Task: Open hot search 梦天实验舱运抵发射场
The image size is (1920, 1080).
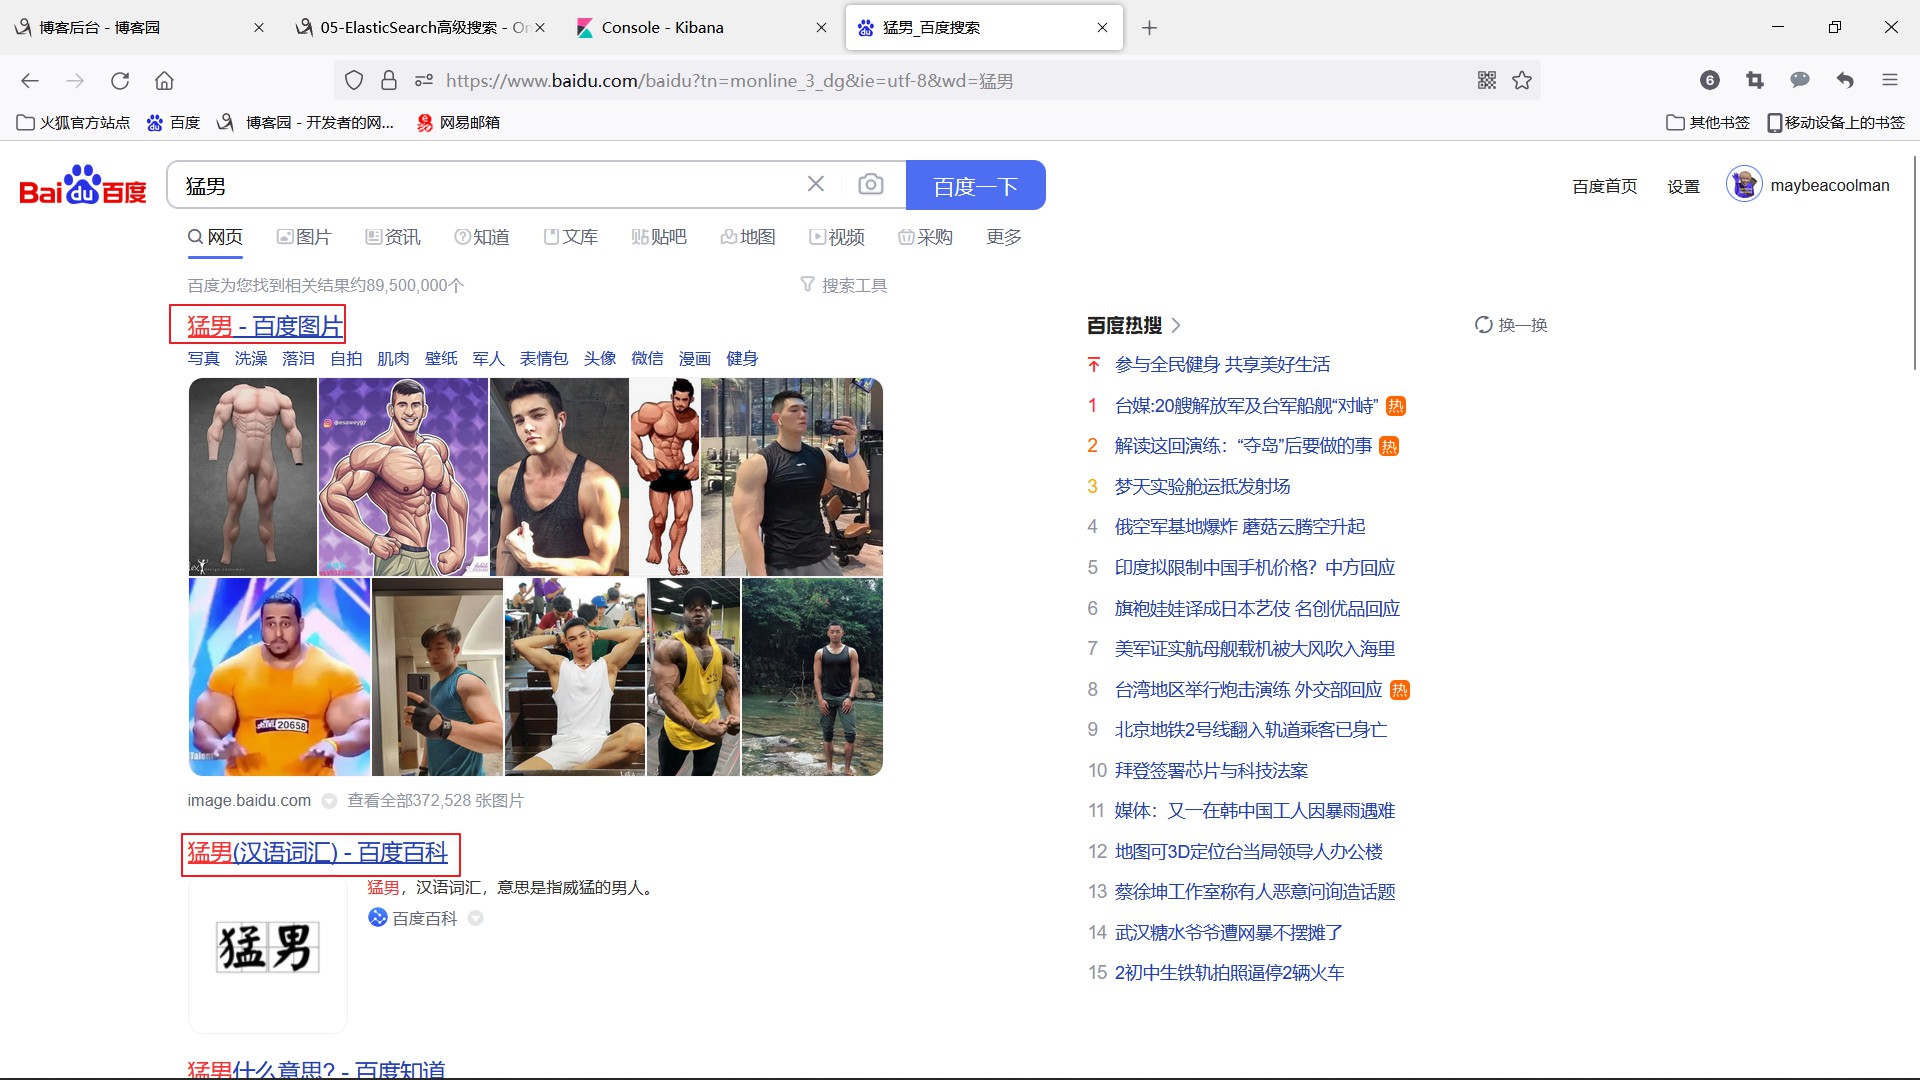Action: [x=1203, y=486]
